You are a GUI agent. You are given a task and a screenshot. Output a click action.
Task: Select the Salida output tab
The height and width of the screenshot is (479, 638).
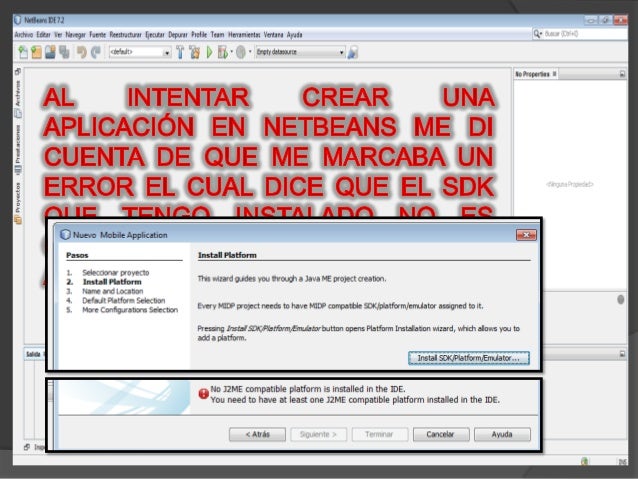pyautogui.click(x=33, y=354)
